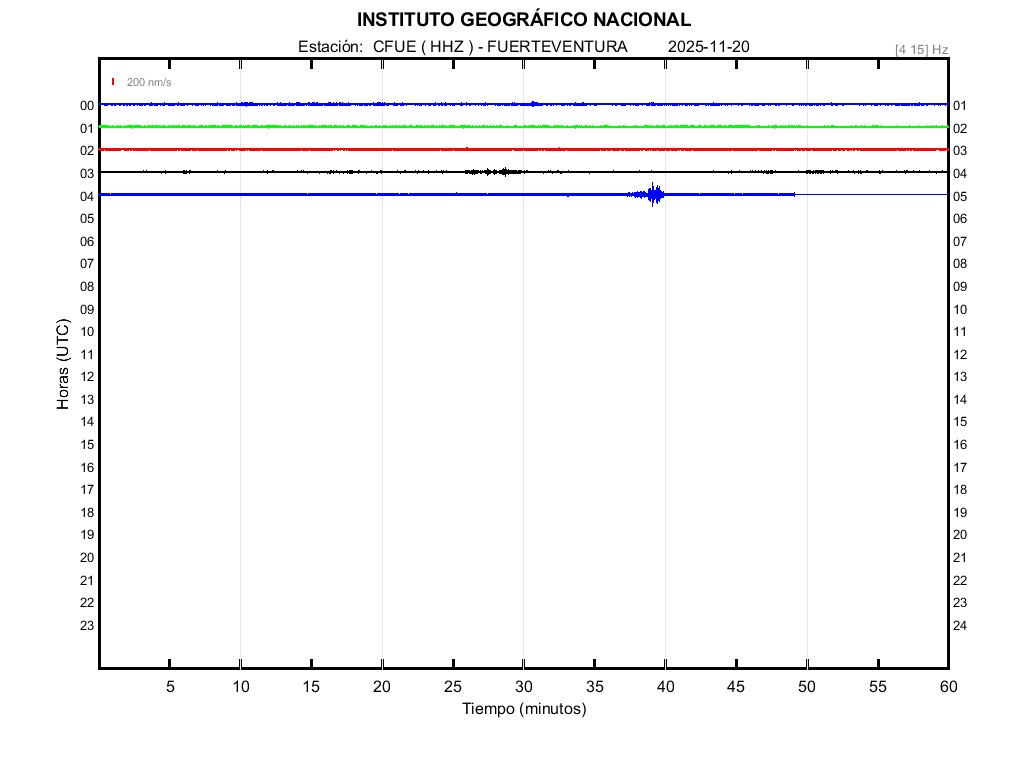
Task: Click the red 200 nm/s scale bar
Action: [113, 82]
